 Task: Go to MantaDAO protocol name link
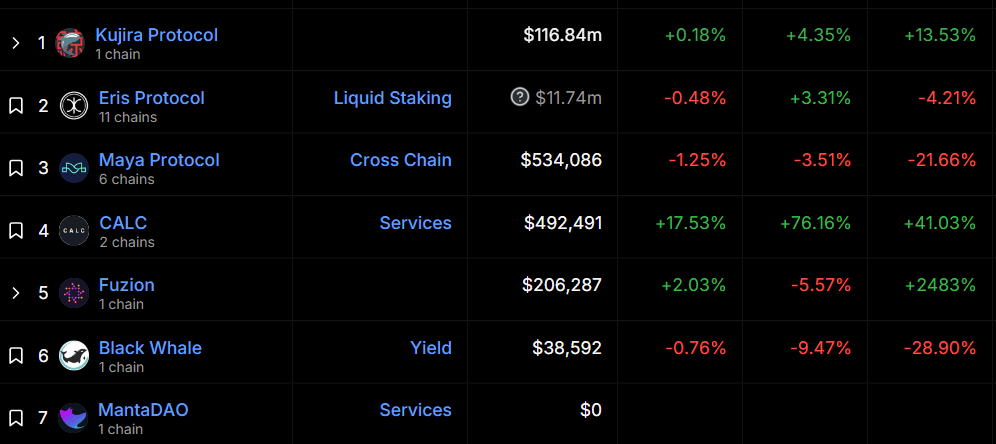[143, 410]
